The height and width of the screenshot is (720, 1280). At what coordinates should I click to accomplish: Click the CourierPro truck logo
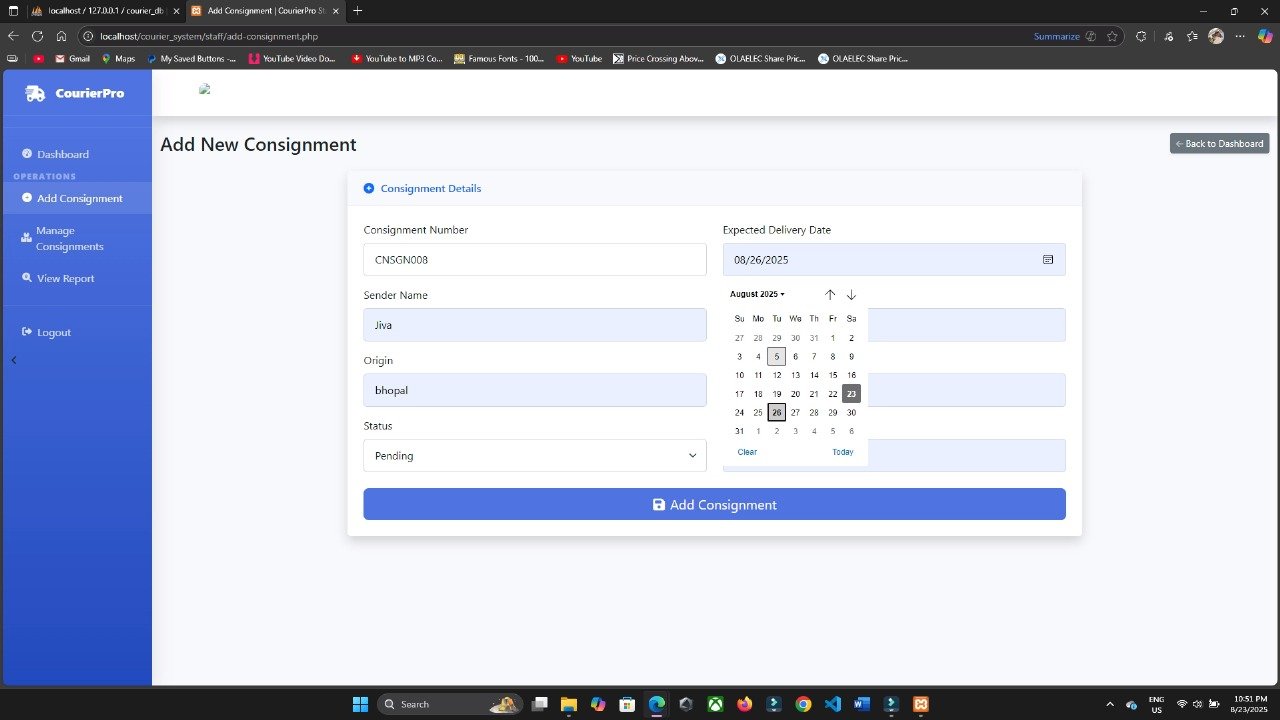(35, 93)
